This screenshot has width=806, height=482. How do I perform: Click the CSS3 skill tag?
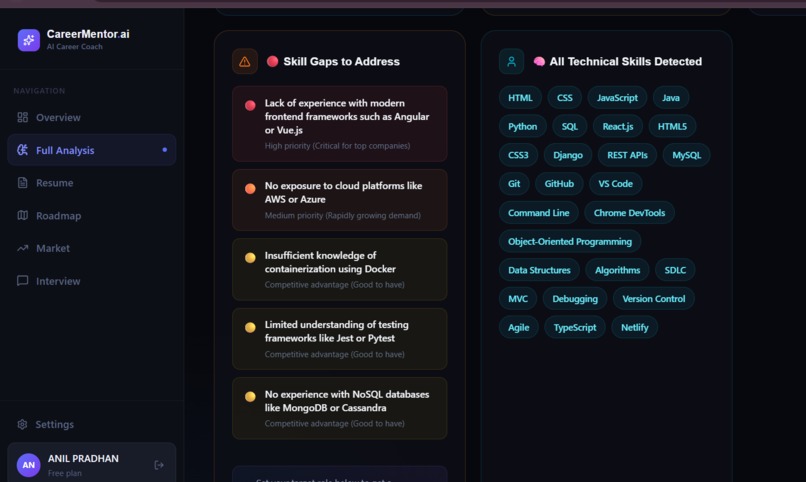(x=518, y=155)
